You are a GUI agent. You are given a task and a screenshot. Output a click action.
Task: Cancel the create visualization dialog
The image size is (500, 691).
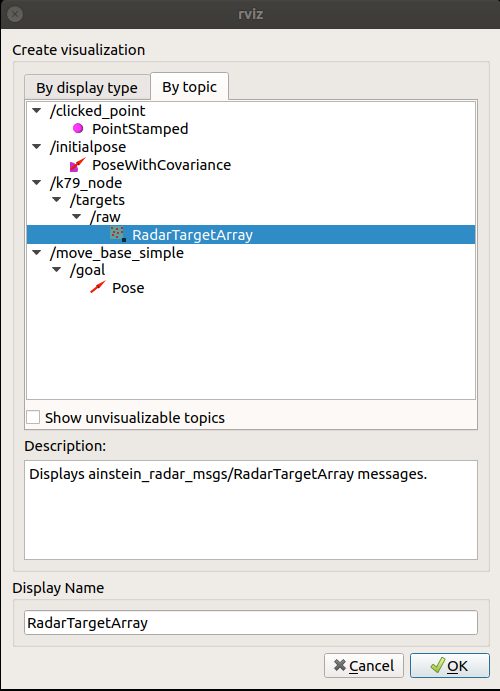[x=364, y=665]
